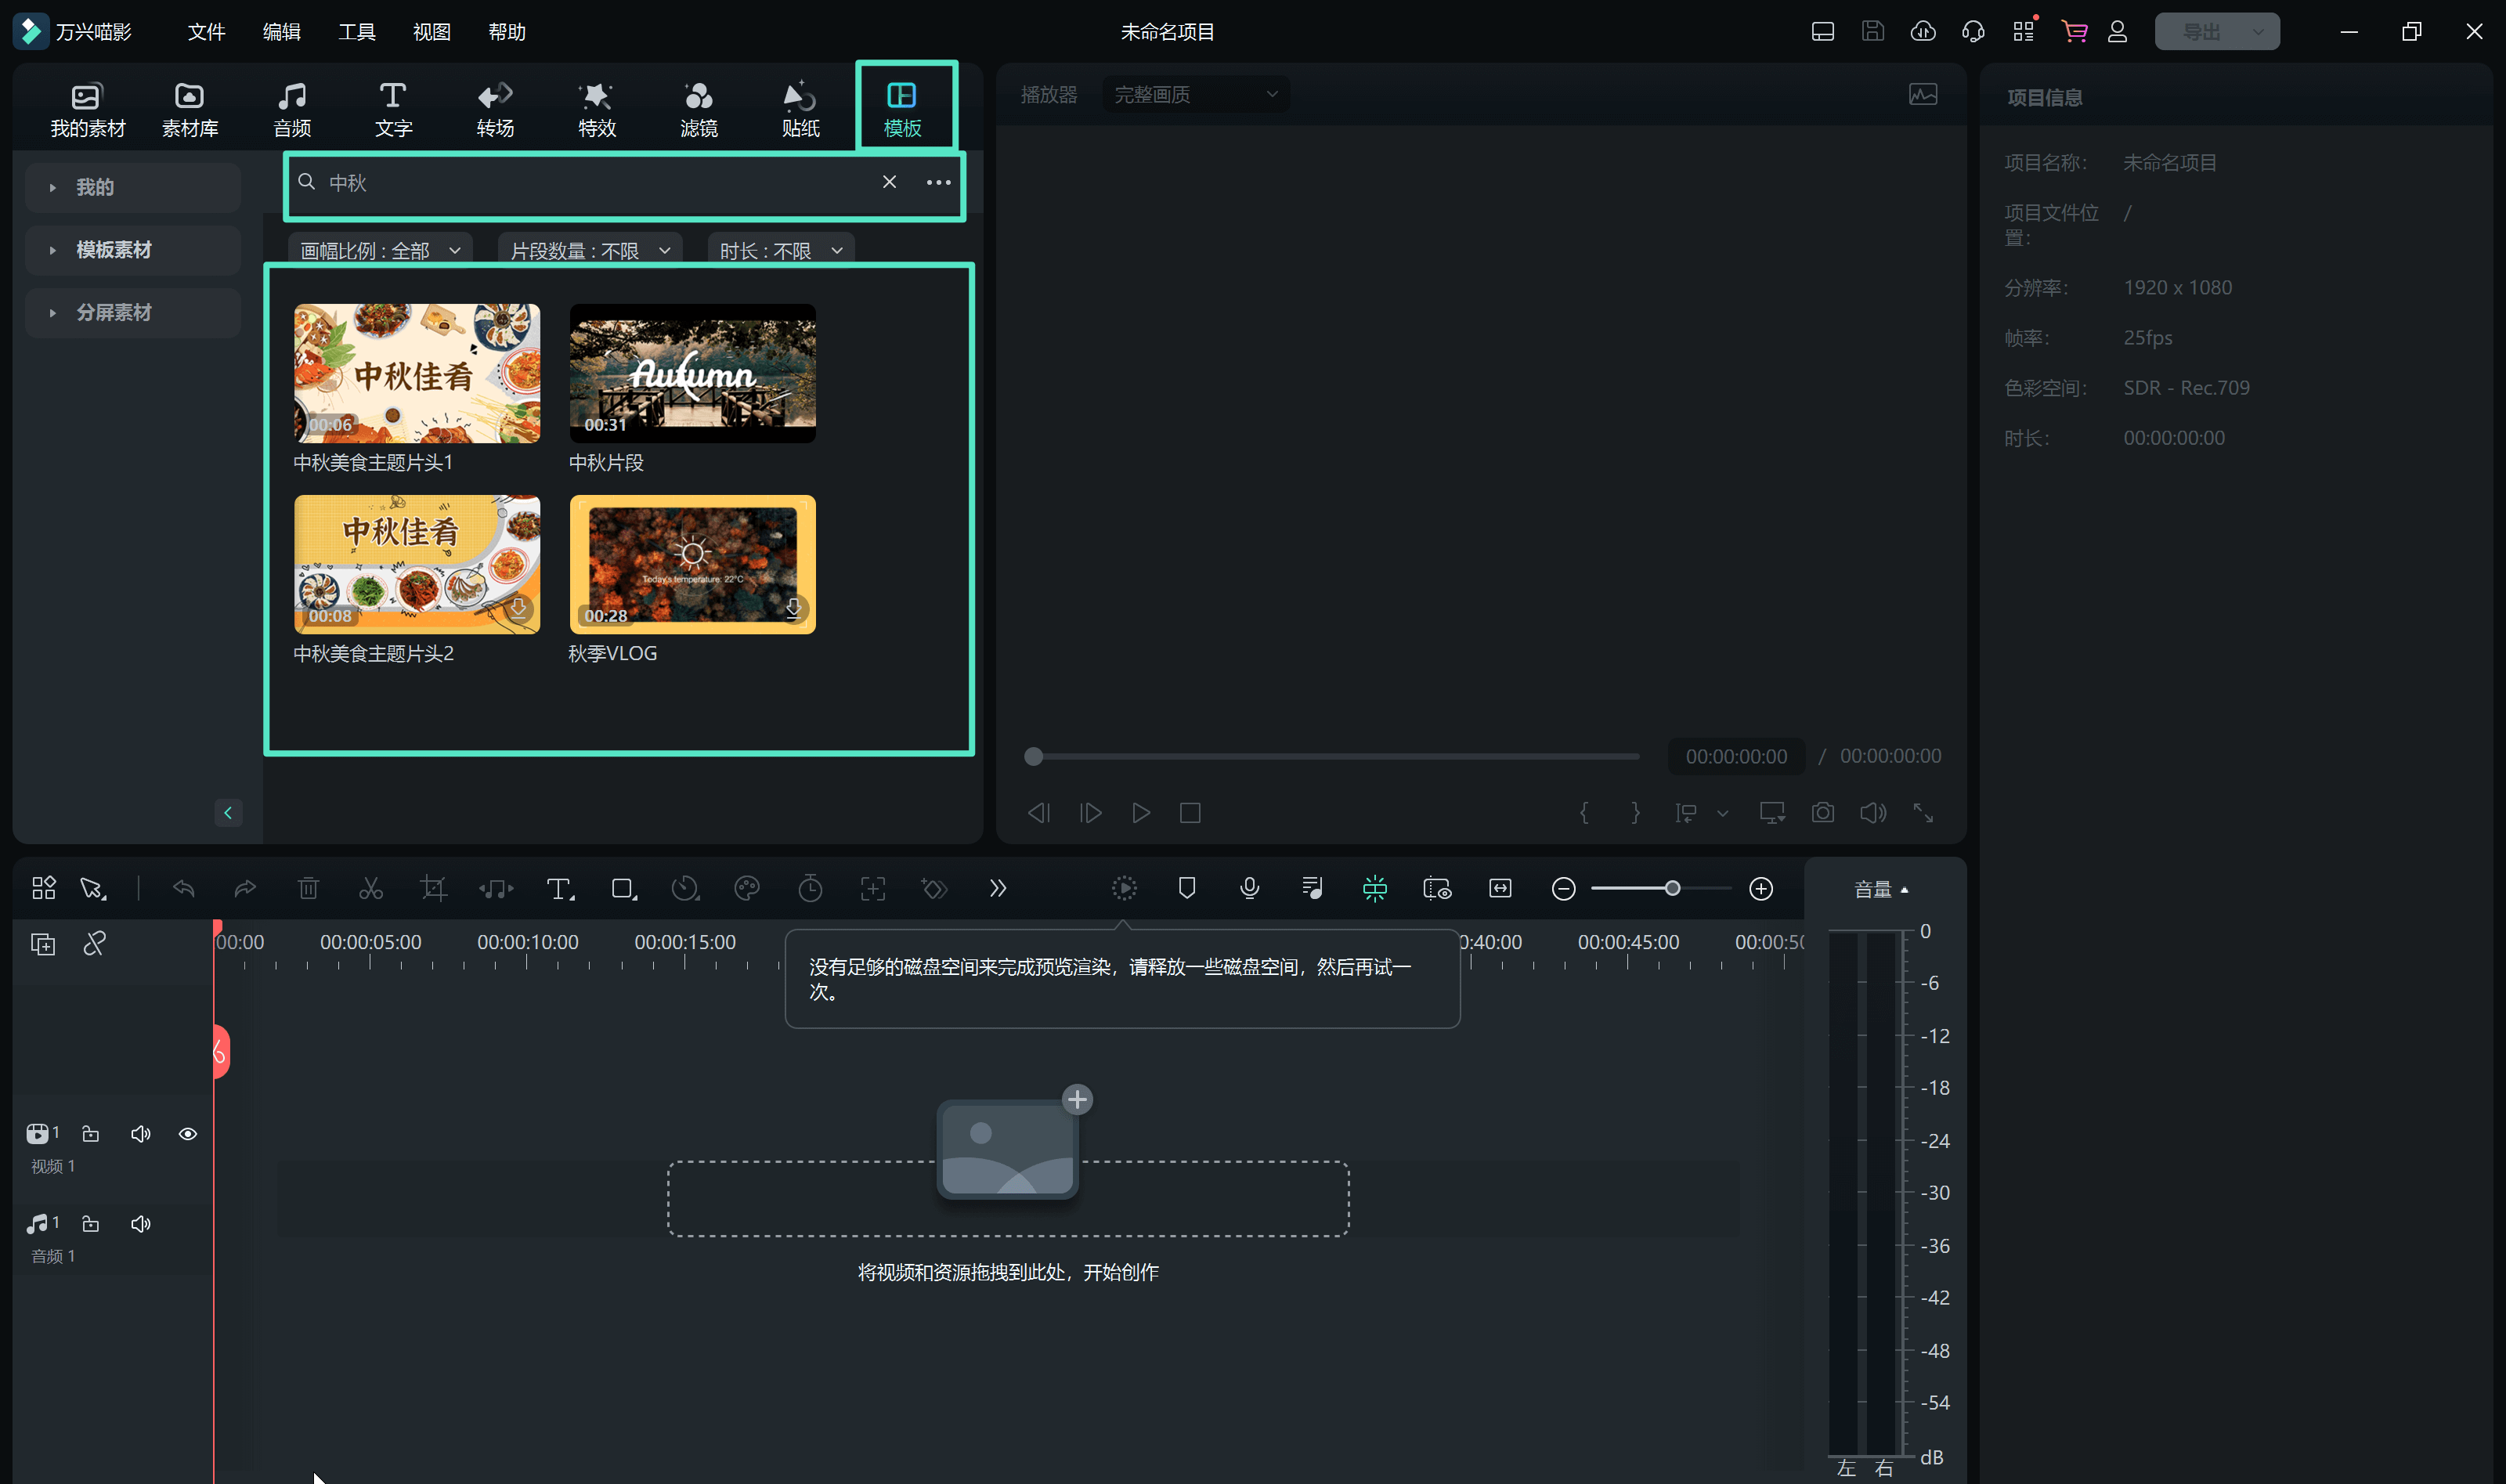The image size is (2506, 1484).
Task: Open the color palette tool icon
Action: click(747, 888)
